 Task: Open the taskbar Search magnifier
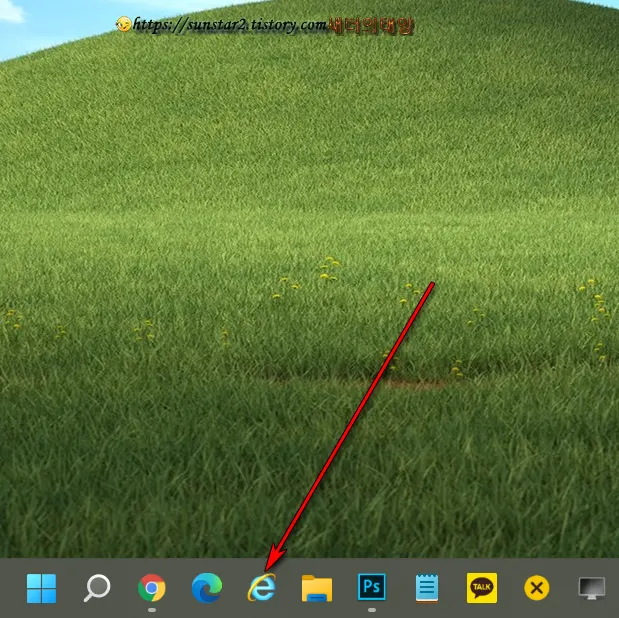pos(97,588)
